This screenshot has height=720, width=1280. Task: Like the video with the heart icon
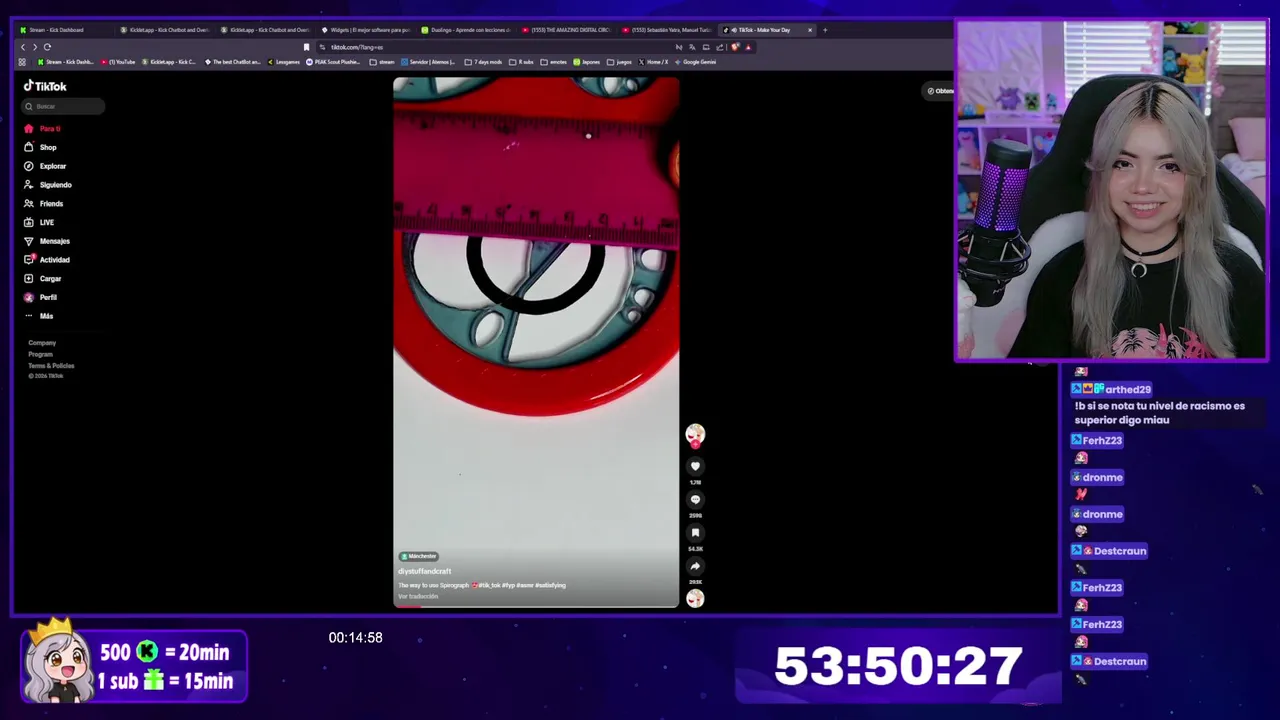695,466
